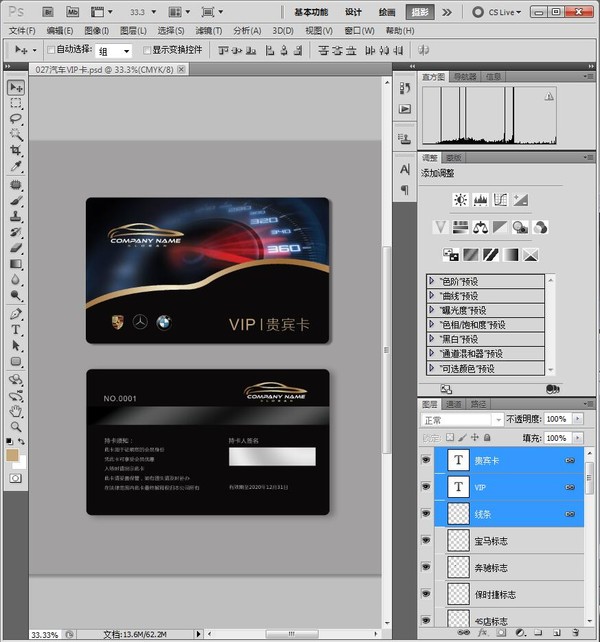Select the Eyedropper tool

(x=16, y=166)
